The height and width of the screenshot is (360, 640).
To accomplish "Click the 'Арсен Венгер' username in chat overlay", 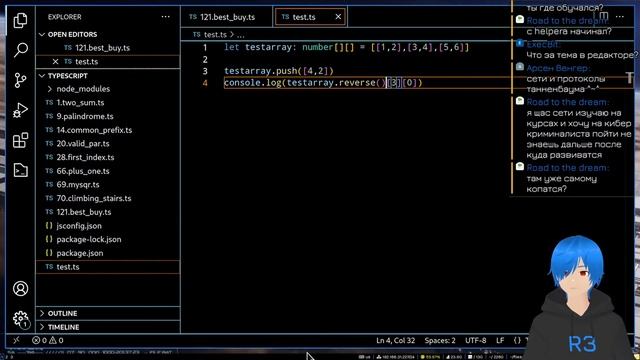I will (x=558, y=68).
